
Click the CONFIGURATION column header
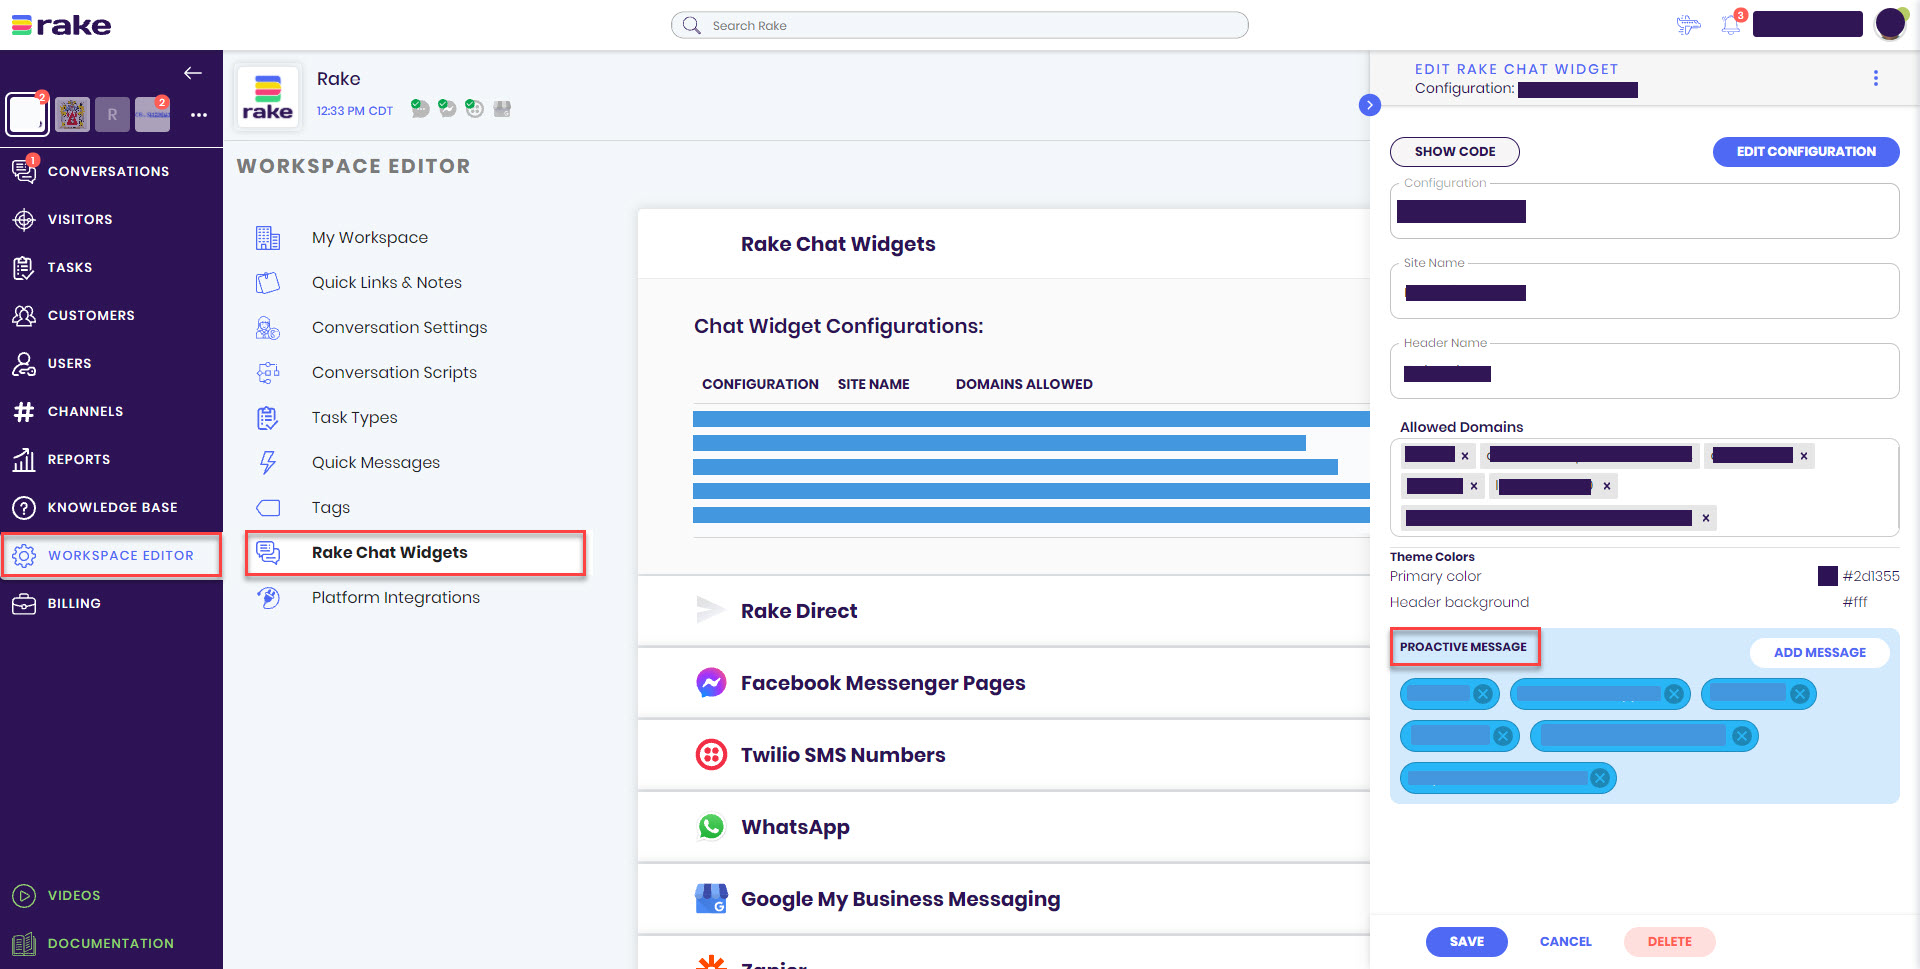click(760, 384)
